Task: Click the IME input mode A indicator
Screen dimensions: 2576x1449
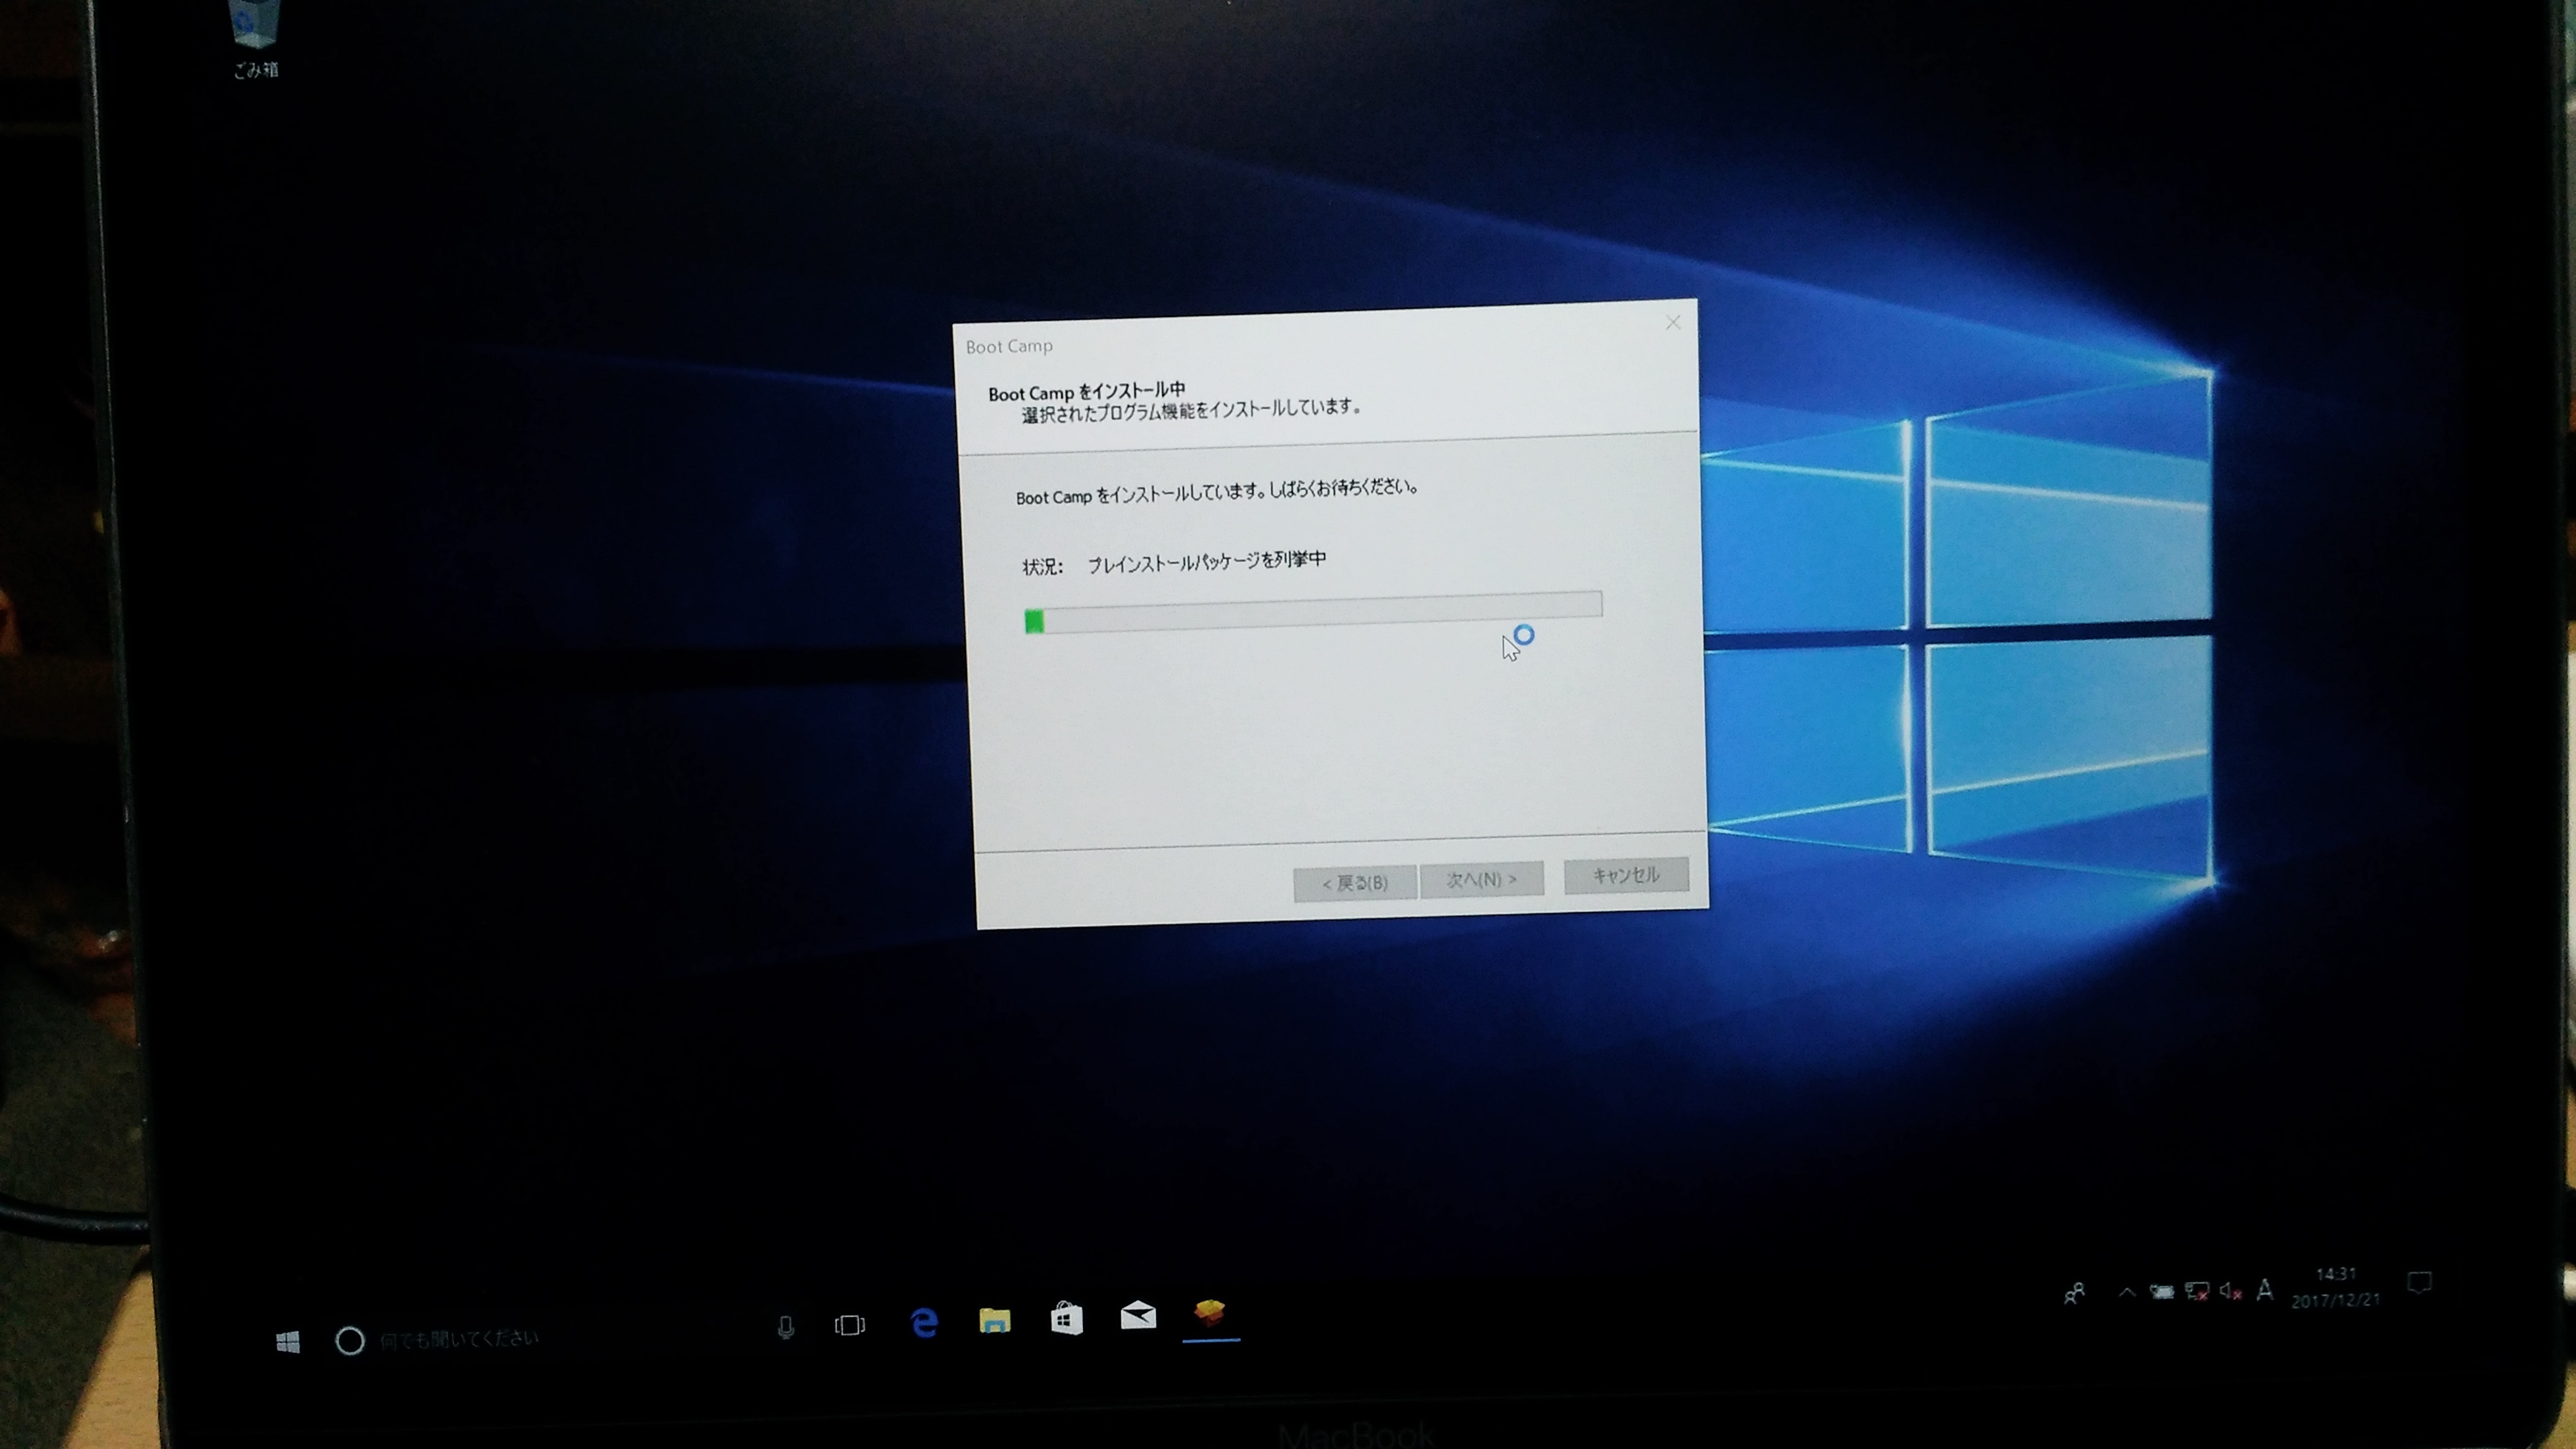Action: tap(2265, 1289)
